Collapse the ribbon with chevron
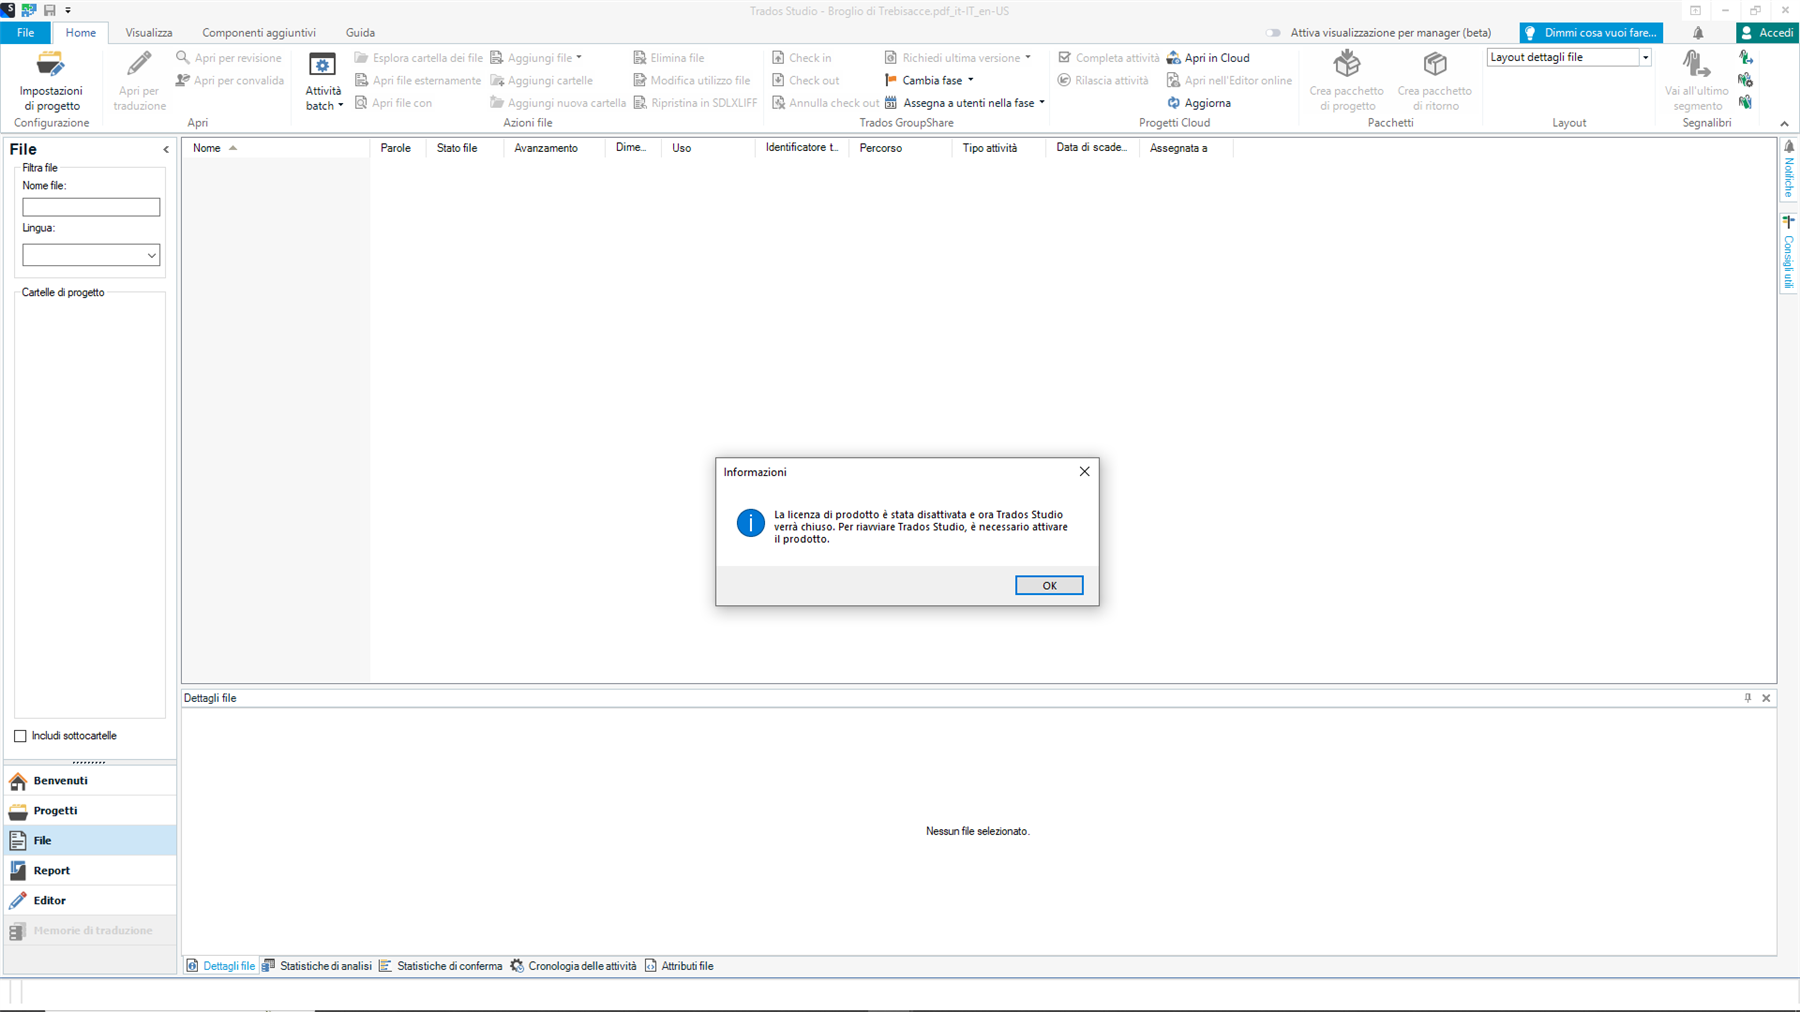Image resolution: width=1800 pixels, height=1012 pixels. 1784,124
